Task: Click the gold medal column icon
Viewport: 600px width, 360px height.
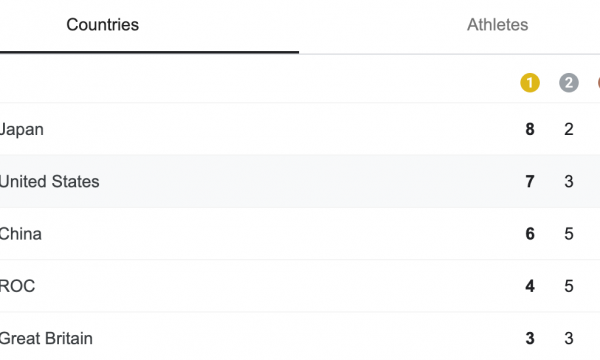Action: click(x=530, y=83)
